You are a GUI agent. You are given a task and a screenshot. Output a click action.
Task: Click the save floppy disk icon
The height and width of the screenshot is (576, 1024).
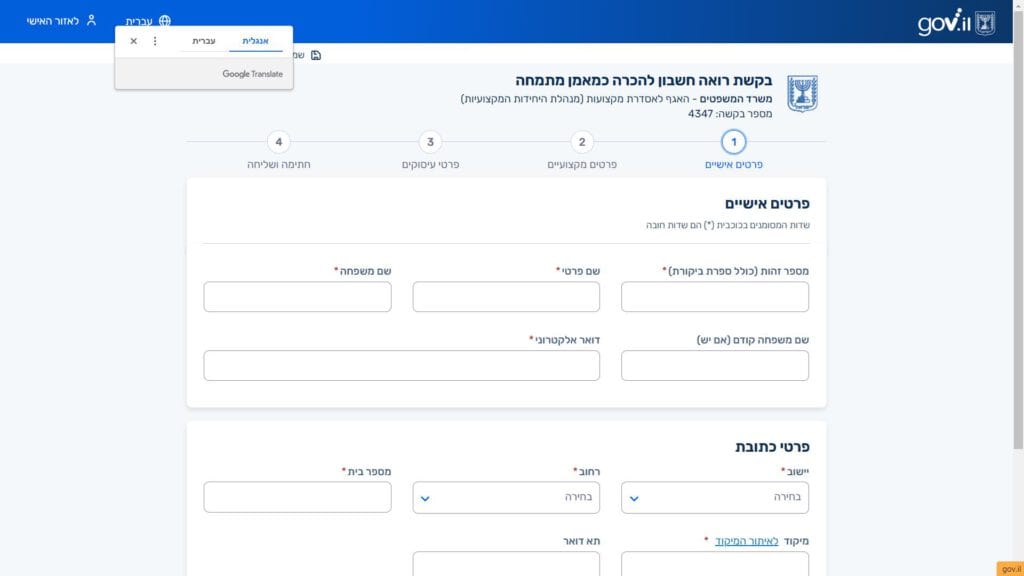point(316,55)
